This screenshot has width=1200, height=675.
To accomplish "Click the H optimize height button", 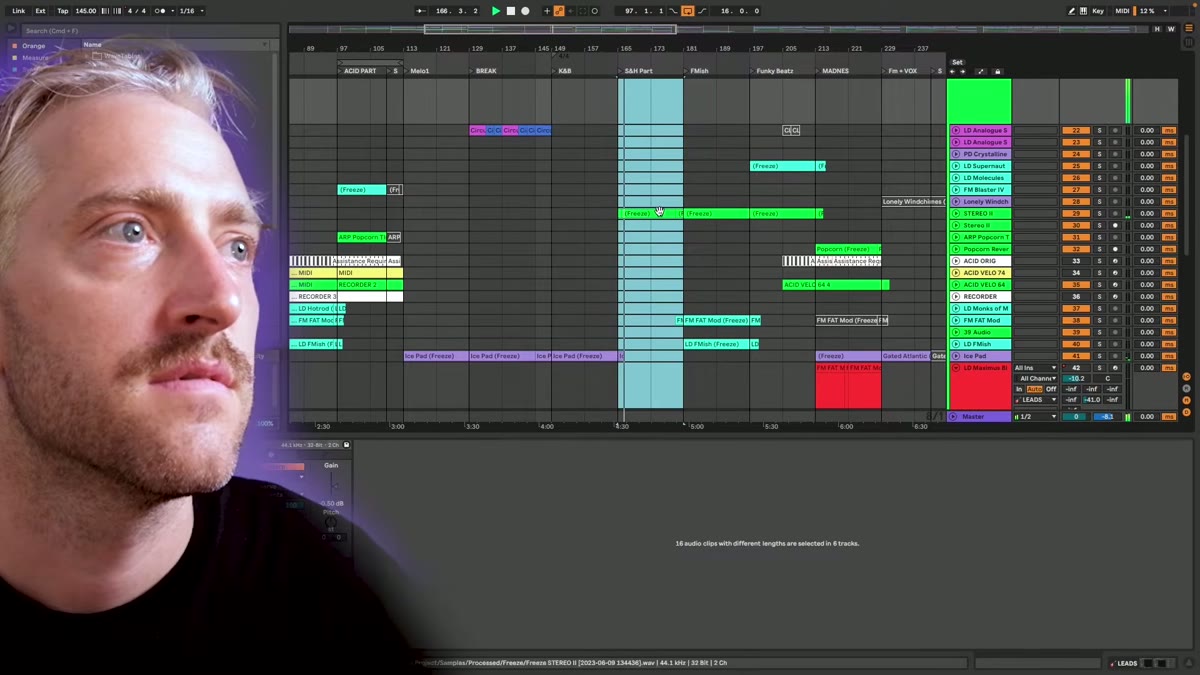I will (1158, 29).
